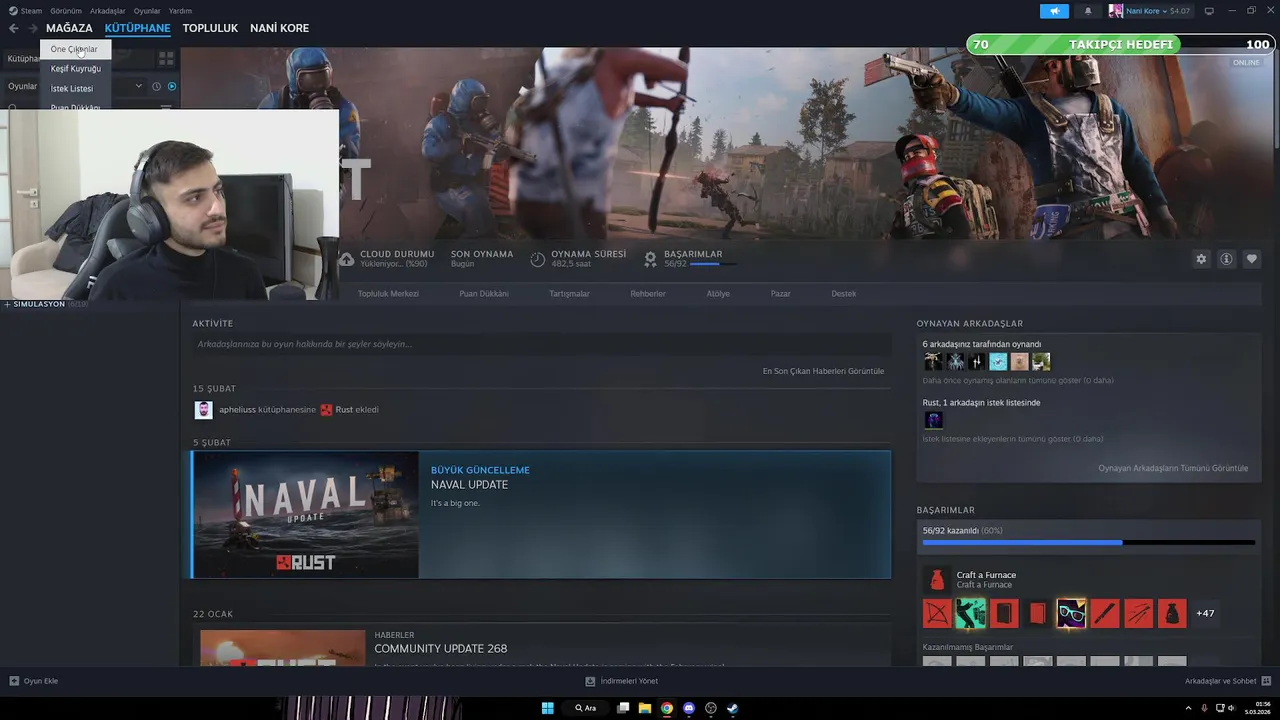This screenshot has width=1280, height=720.
Task: Open the Arkadaşlar menu in the menu bar
Action: [x=108, y=11]
